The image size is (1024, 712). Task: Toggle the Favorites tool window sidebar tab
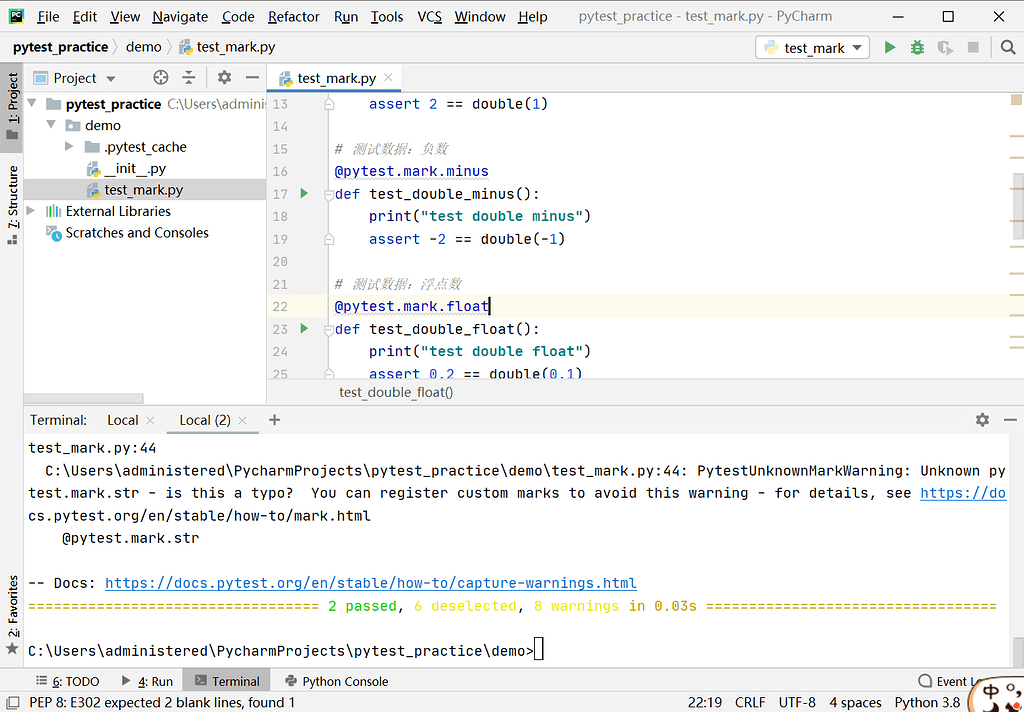click(x=12, y=610)
